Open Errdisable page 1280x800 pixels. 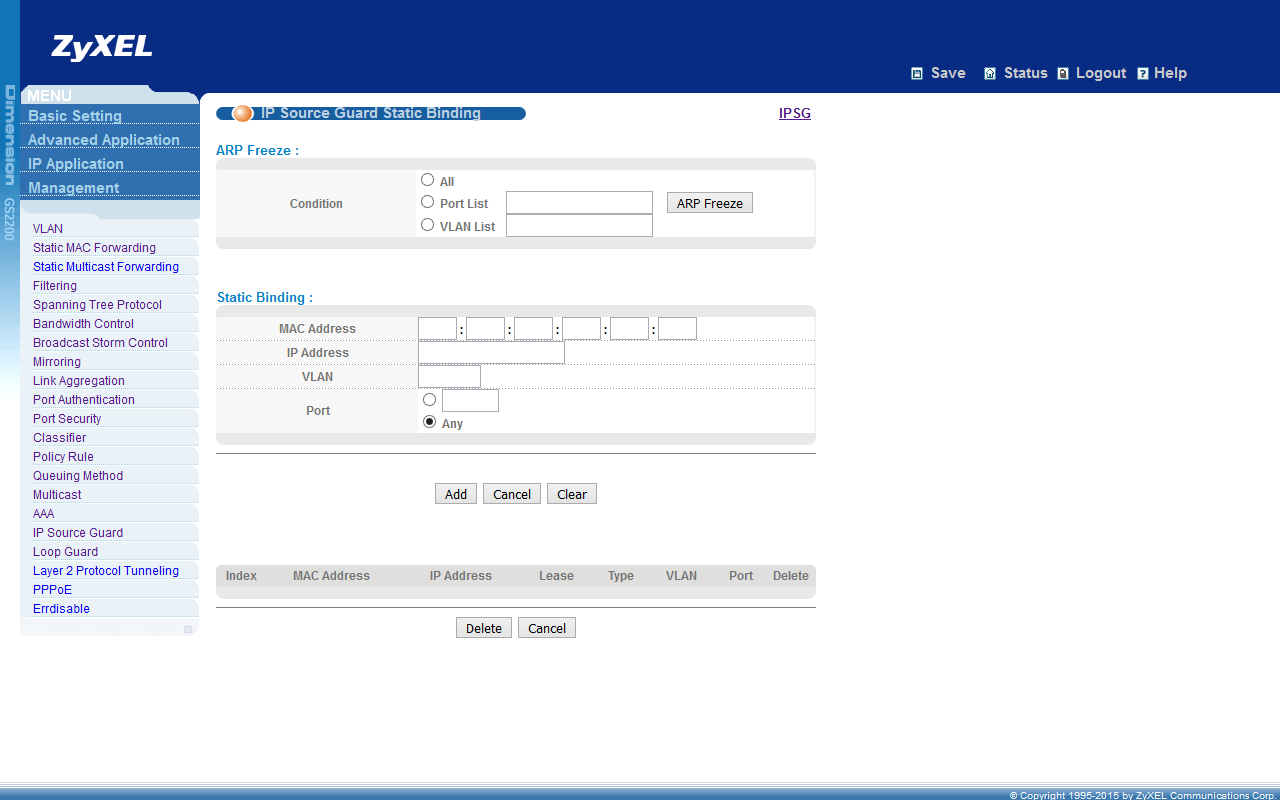61,609
